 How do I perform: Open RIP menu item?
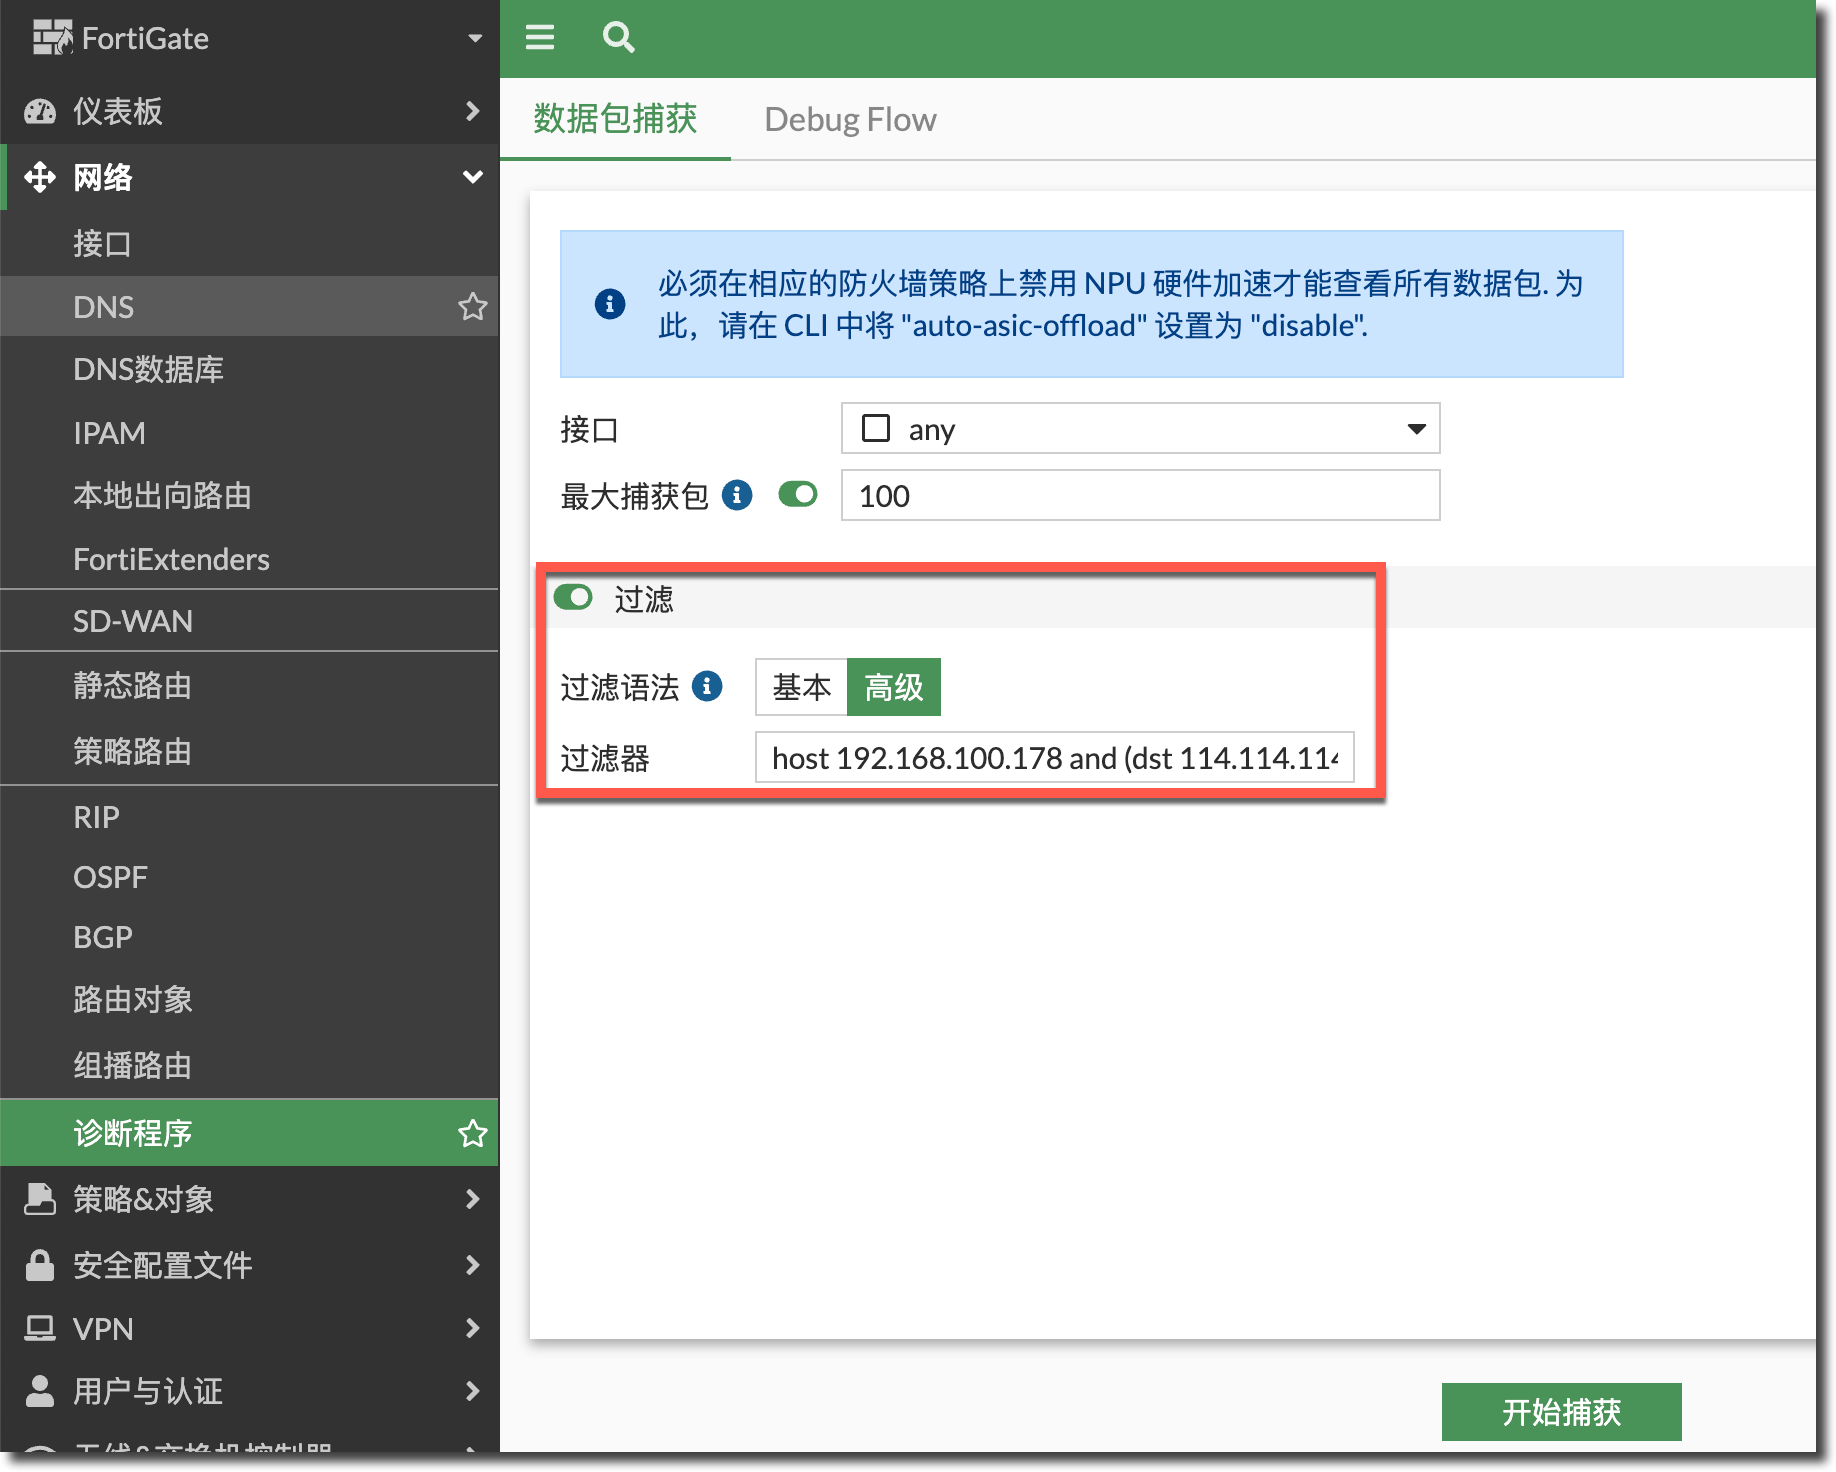tap(250, 817)
